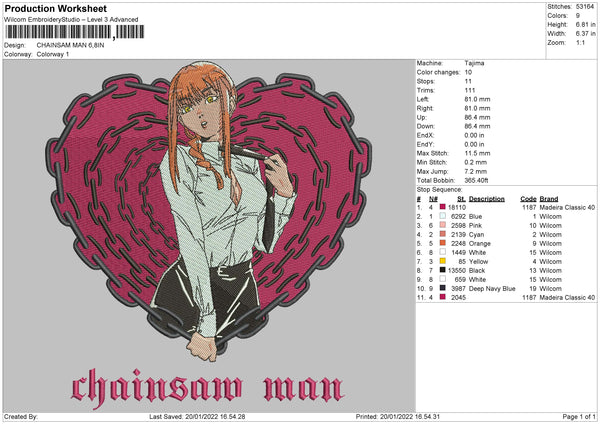Screen dimensions: 600x424
Task: Click the "Description" column header
Action: point(487,199)
